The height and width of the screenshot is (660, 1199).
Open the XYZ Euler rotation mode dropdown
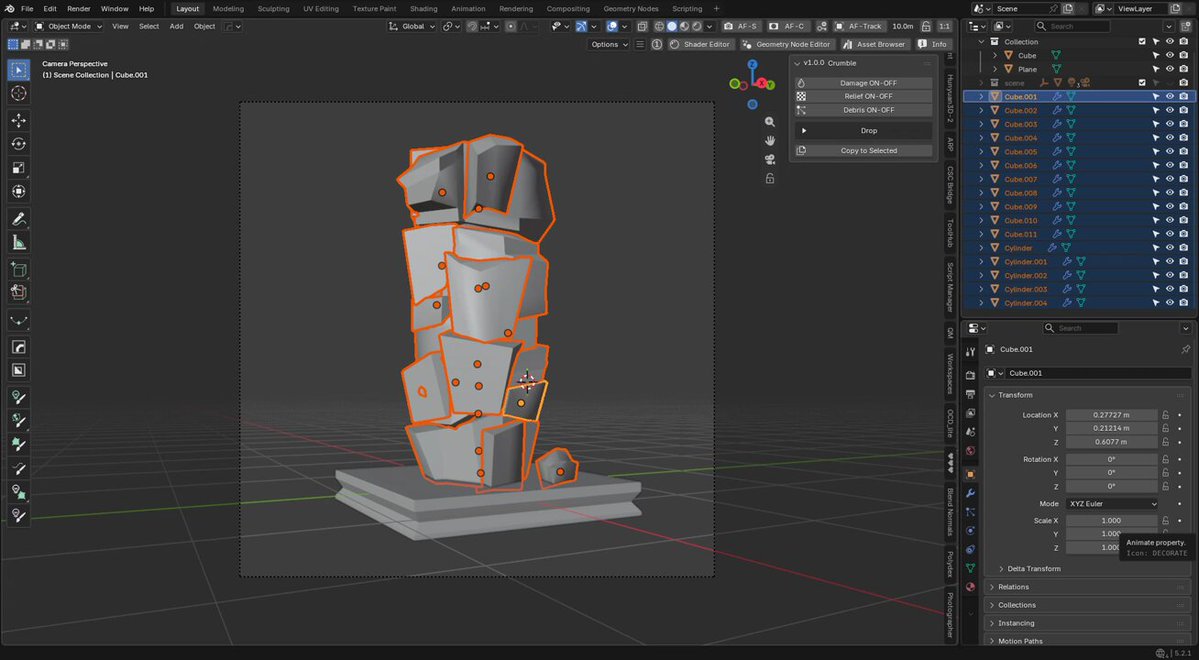1112,504
